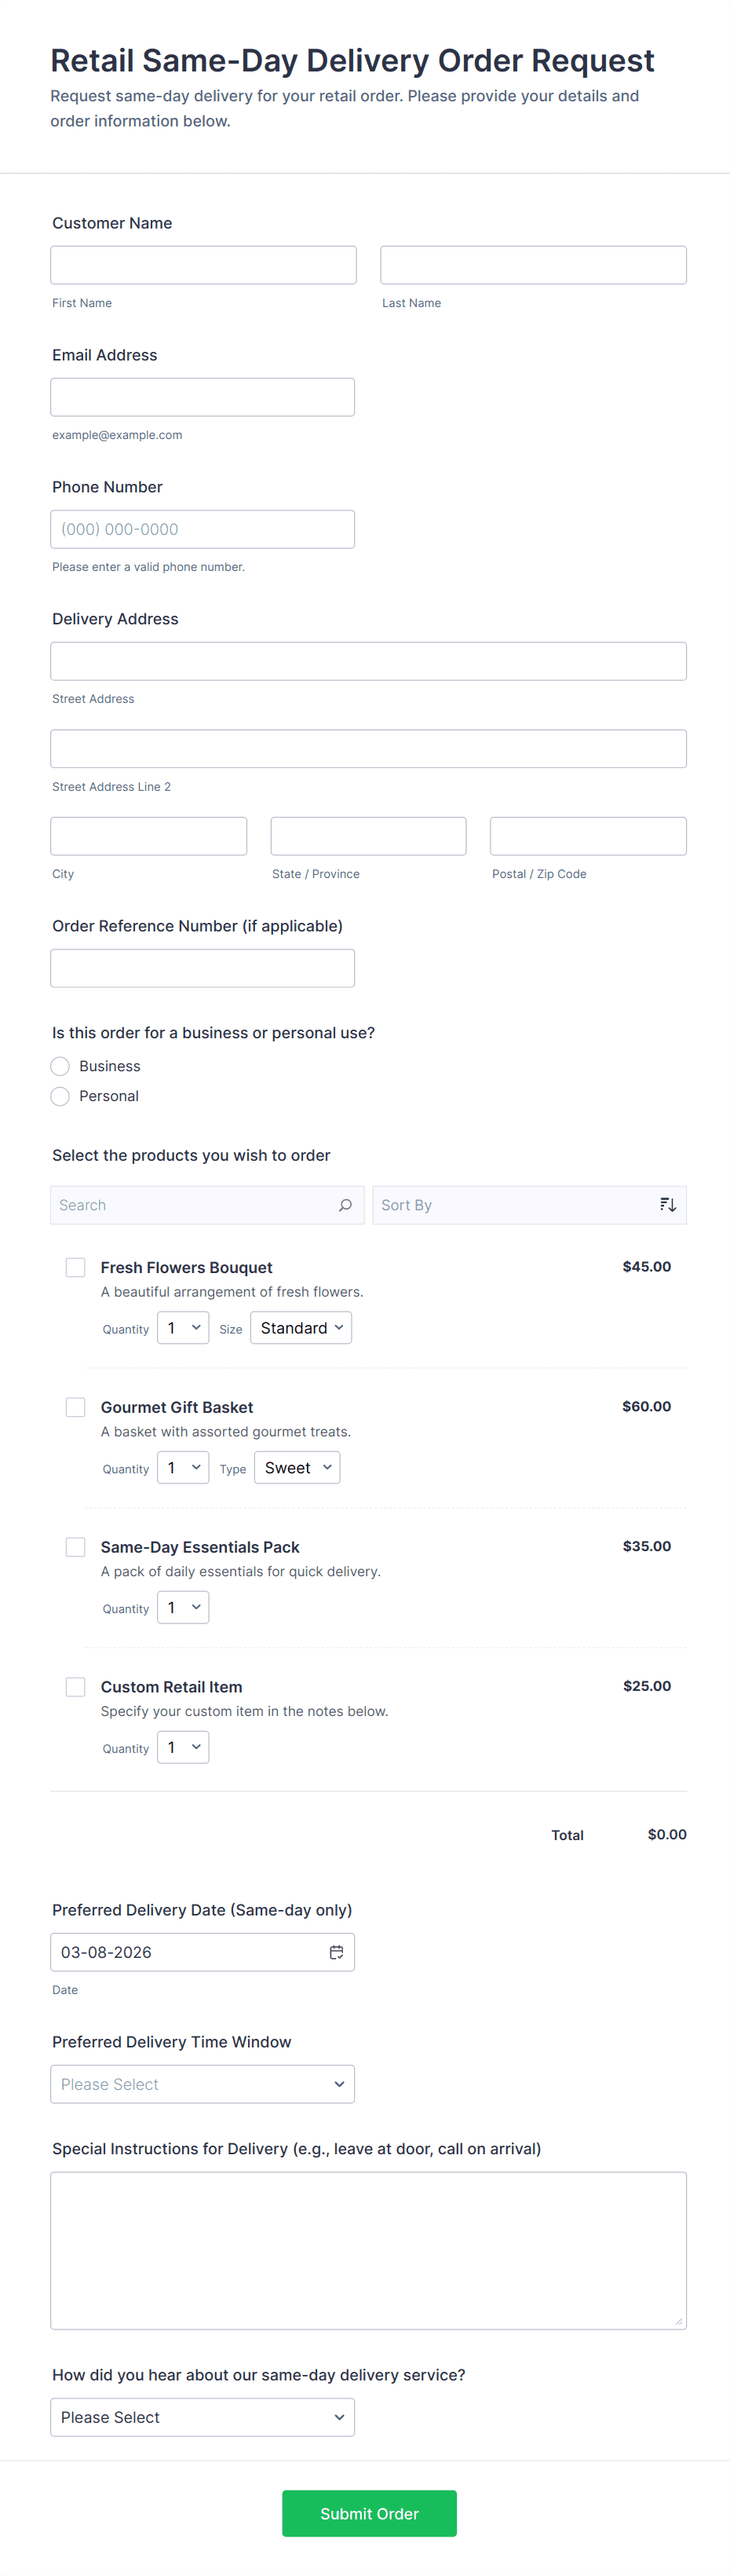Open the calendar icon in delivery date
730x2576 pixels.
tap(337, 1952)
